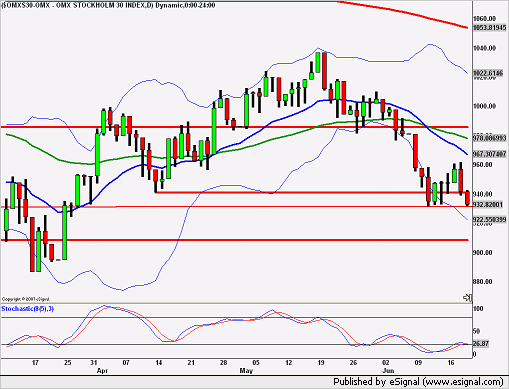The width and height of the screenshot is (509, 389).
Task: Click date label 19 on time axis
Action: (321, 363)
